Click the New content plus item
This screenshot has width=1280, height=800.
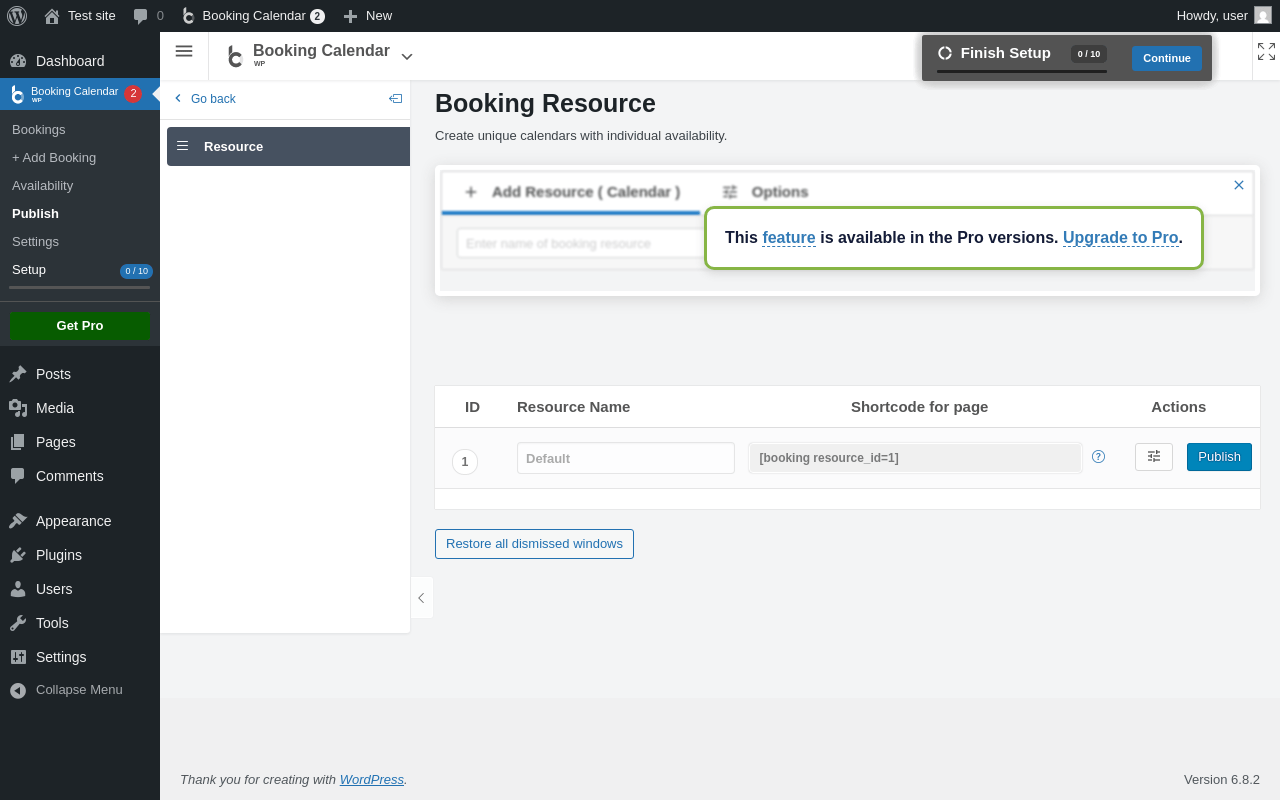click(x=367, y=16)
